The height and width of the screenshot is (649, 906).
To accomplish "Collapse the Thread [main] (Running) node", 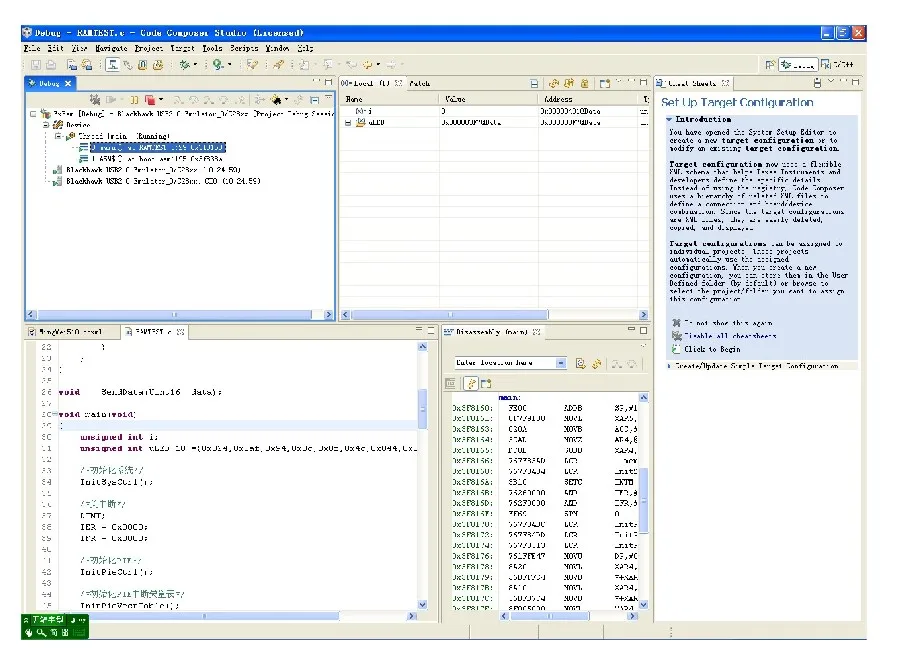I will (58, 136).
